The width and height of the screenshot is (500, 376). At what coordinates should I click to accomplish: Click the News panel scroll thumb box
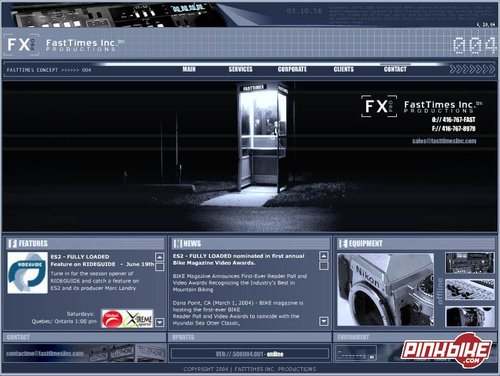(324, 266)
